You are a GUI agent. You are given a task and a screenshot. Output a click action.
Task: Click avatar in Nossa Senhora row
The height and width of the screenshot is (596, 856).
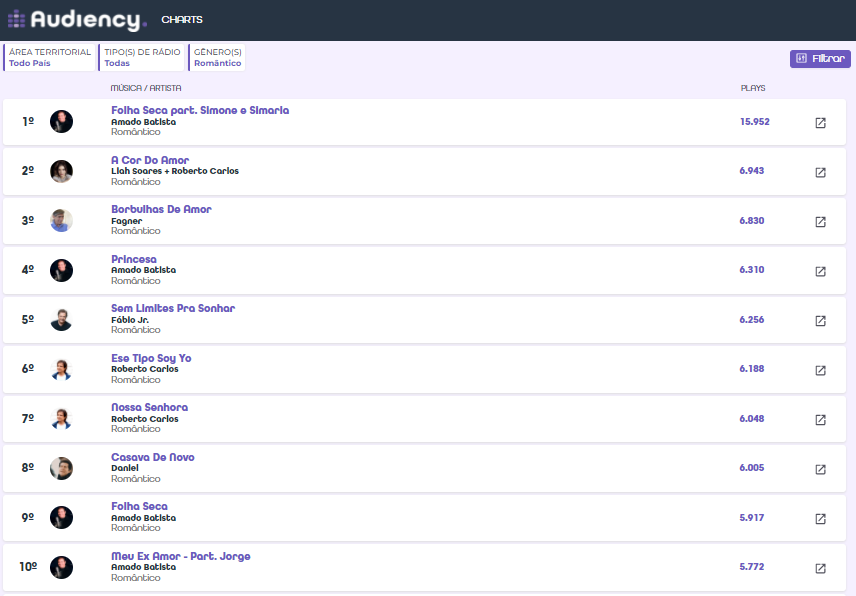point(61,419)
